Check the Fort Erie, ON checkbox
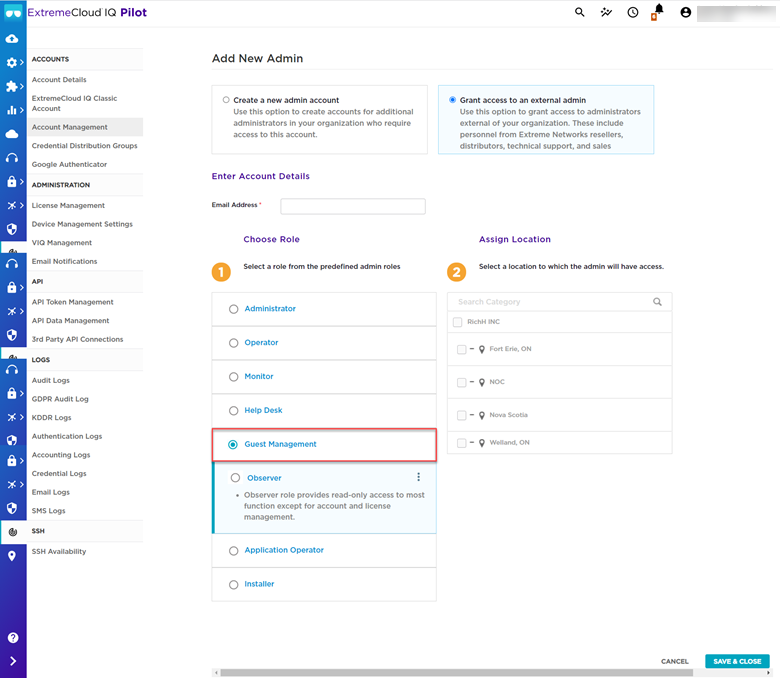 point(462,349)
